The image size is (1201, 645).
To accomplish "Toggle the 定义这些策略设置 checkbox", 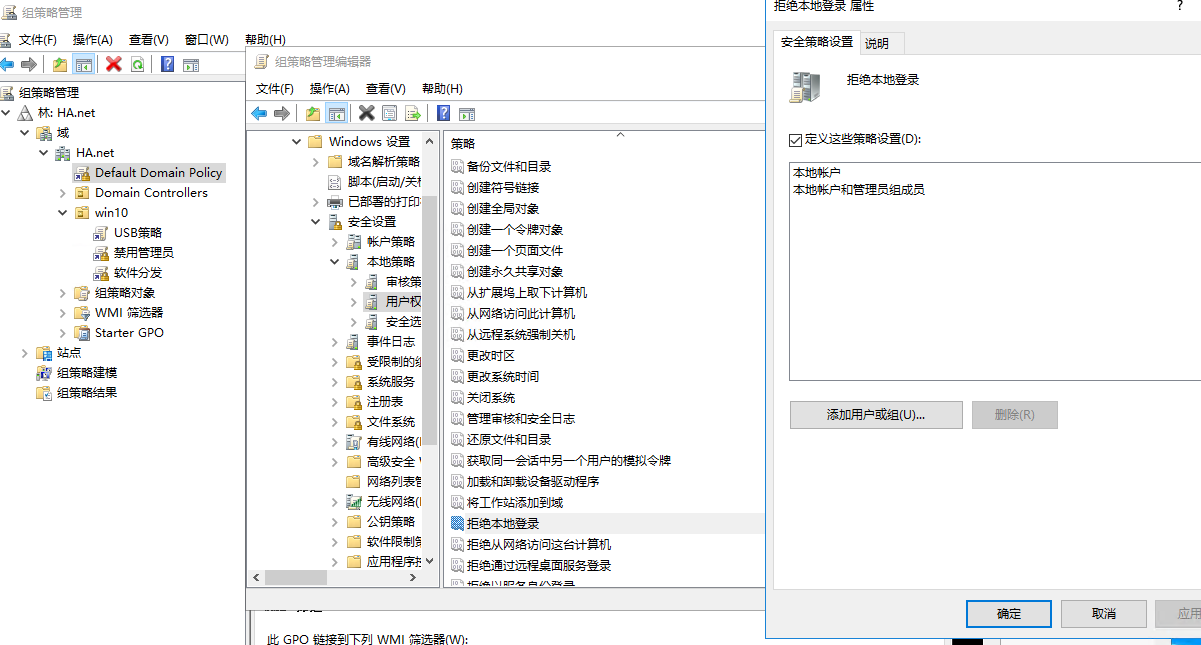I will [796, 139].
